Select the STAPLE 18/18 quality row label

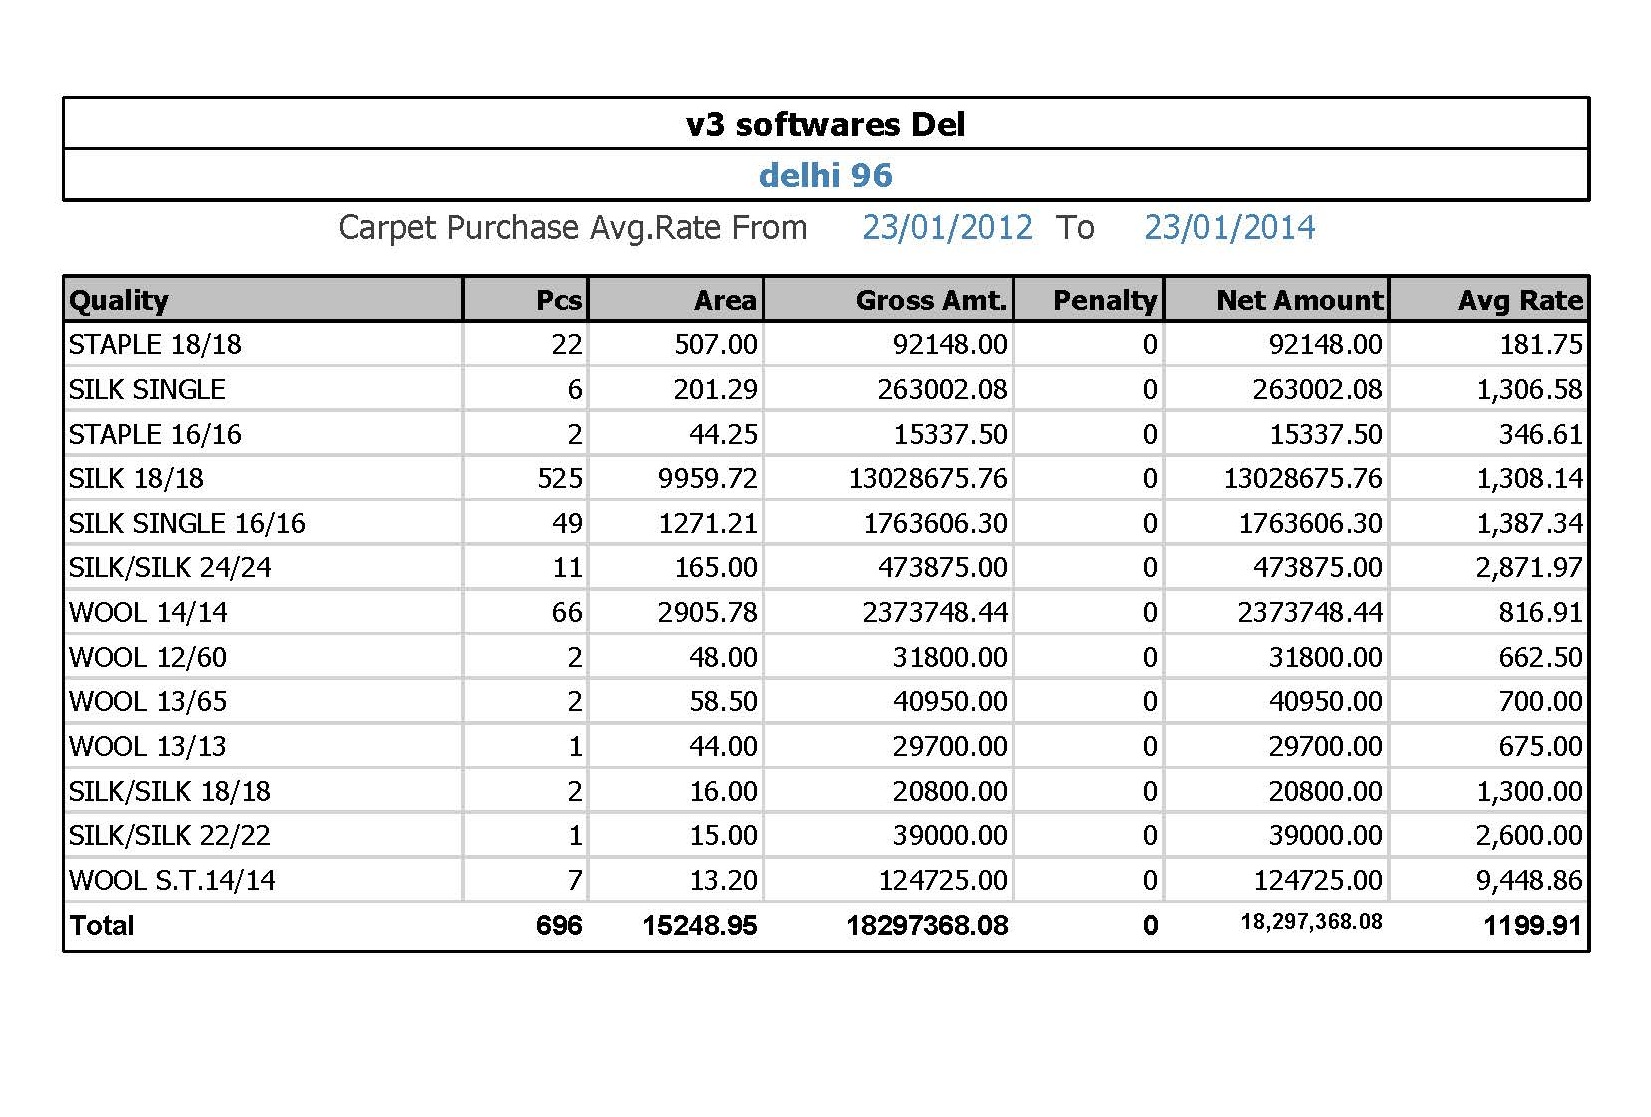tap(155, 344)
